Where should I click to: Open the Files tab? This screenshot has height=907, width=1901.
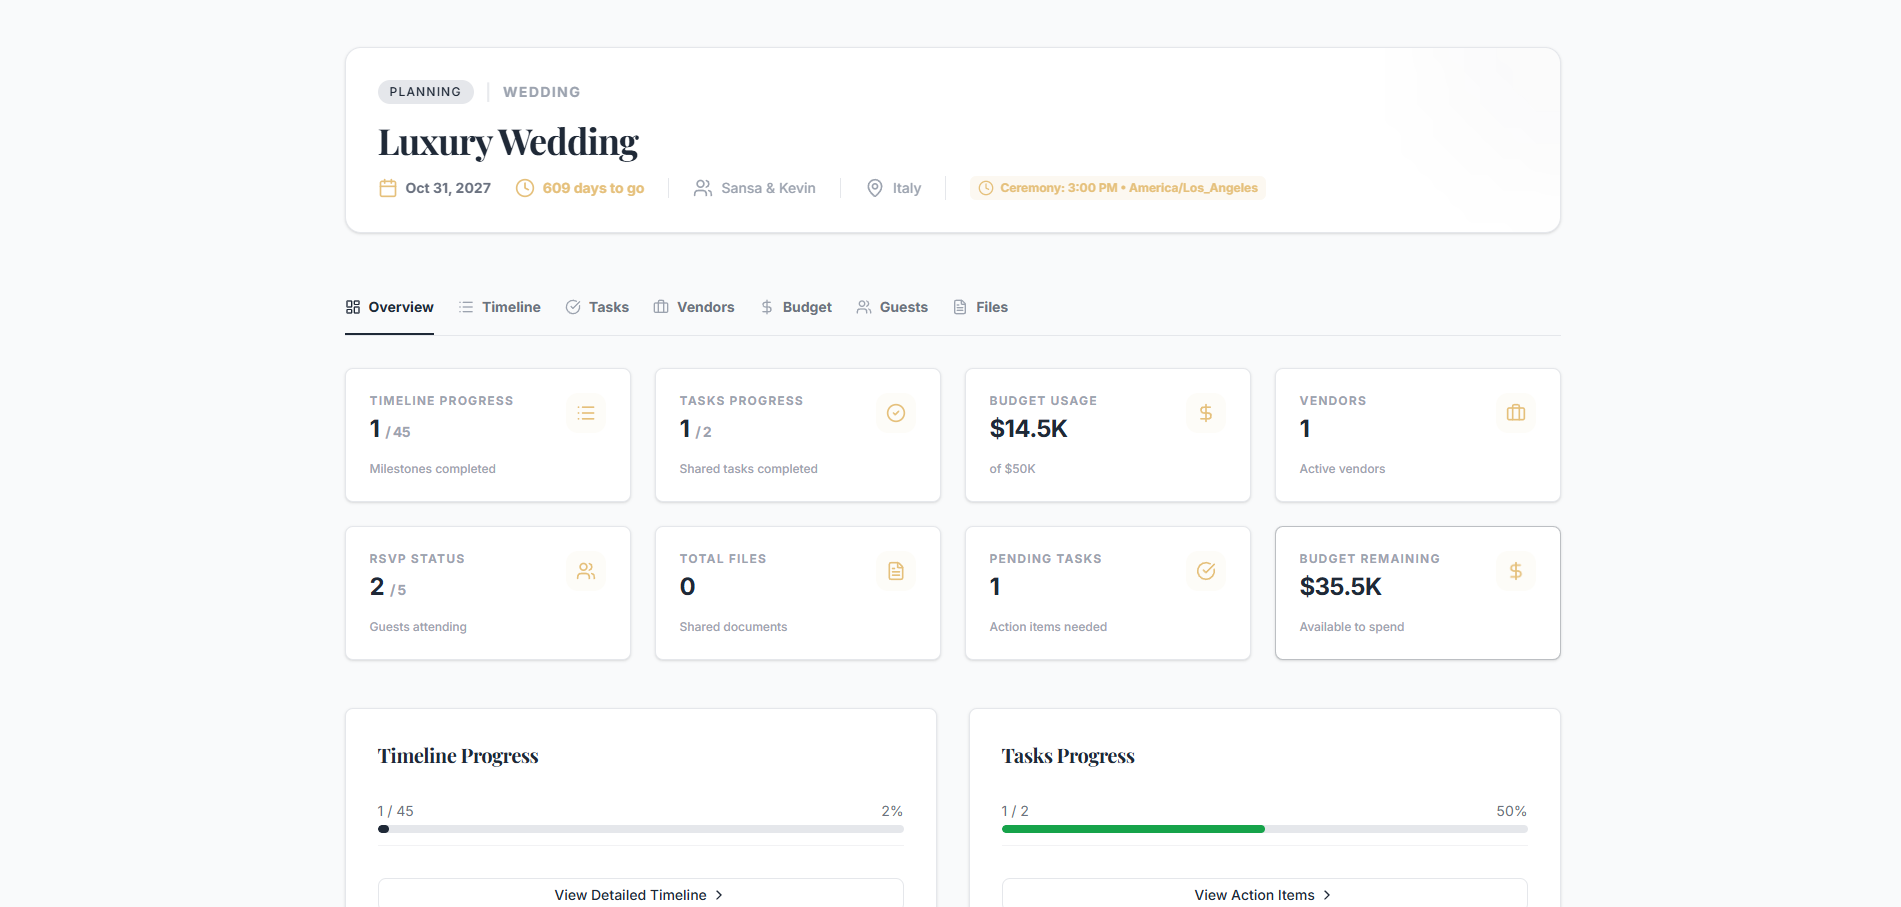980,307
